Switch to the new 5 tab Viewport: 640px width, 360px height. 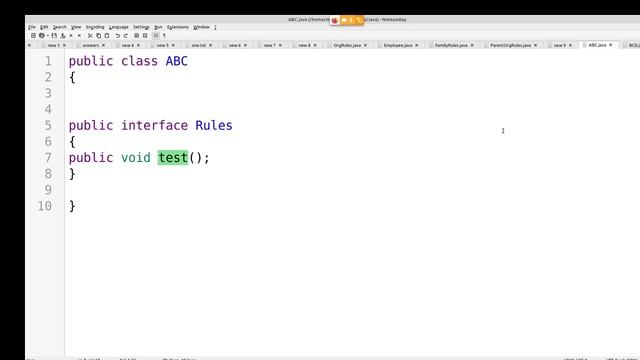(162, 45)
